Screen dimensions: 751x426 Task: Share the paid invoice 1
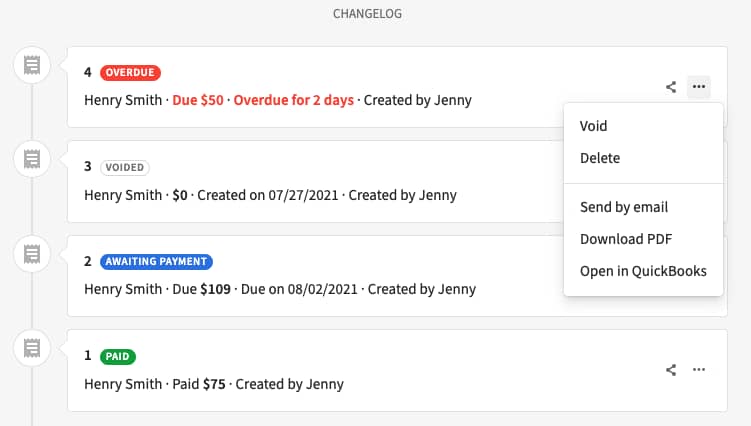671,370
